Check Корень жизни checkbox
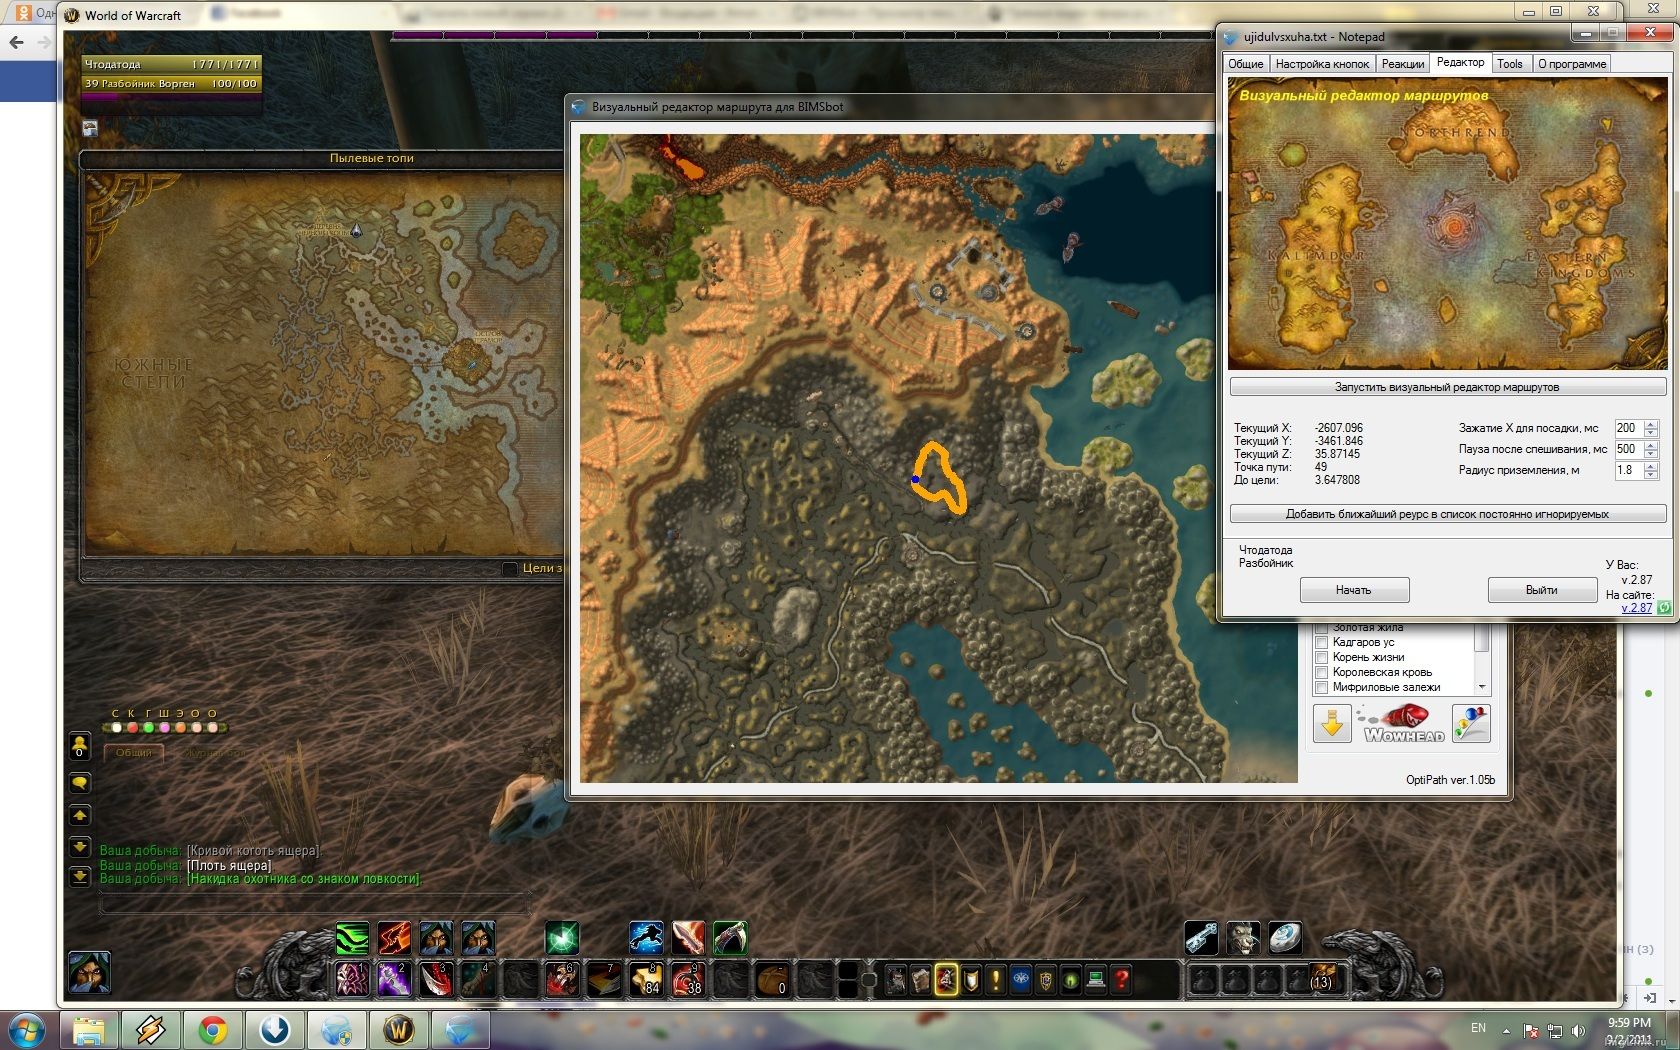1680x1050 pixels. [x=1321, y=657]
